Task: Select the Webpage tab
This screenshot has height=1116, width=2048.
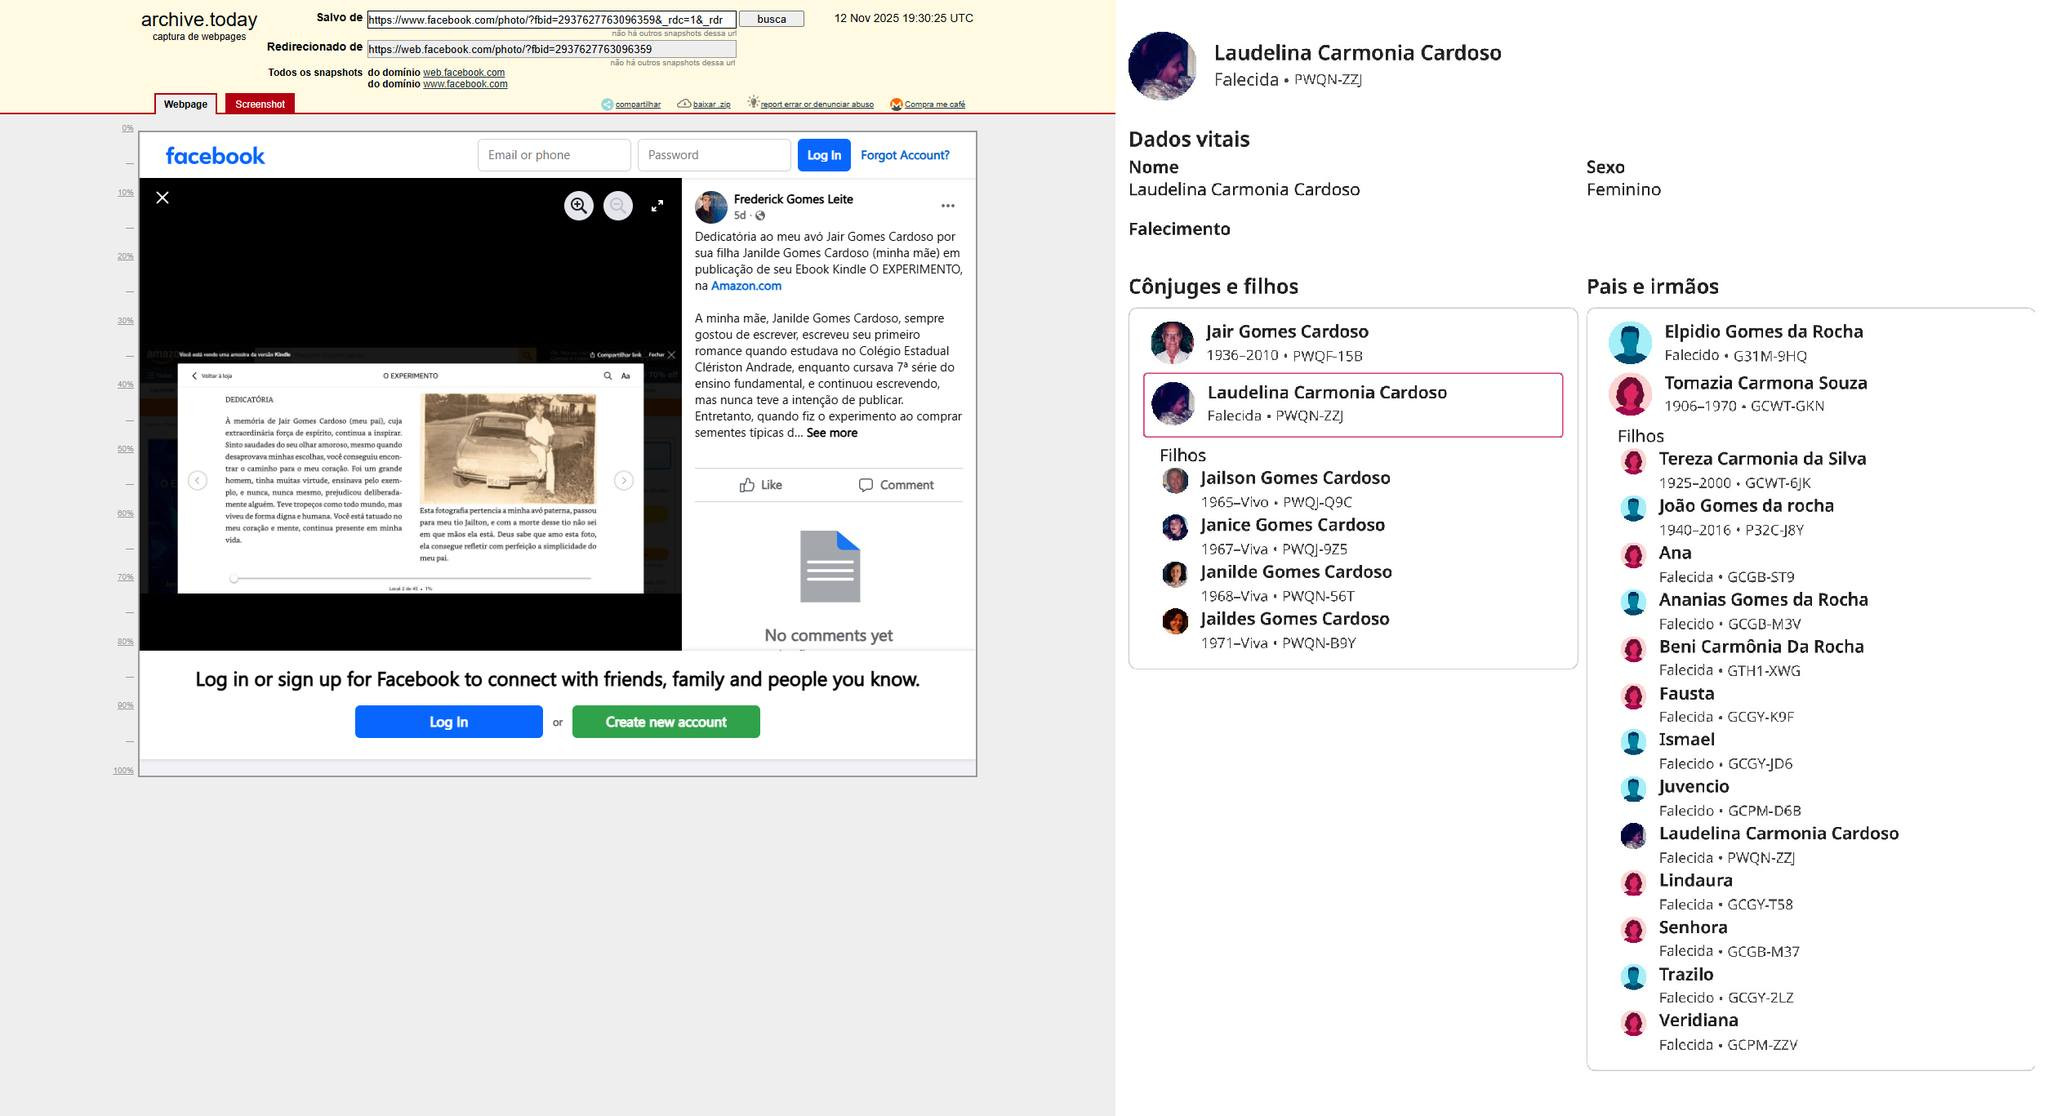Action: (x=186, y=104)
